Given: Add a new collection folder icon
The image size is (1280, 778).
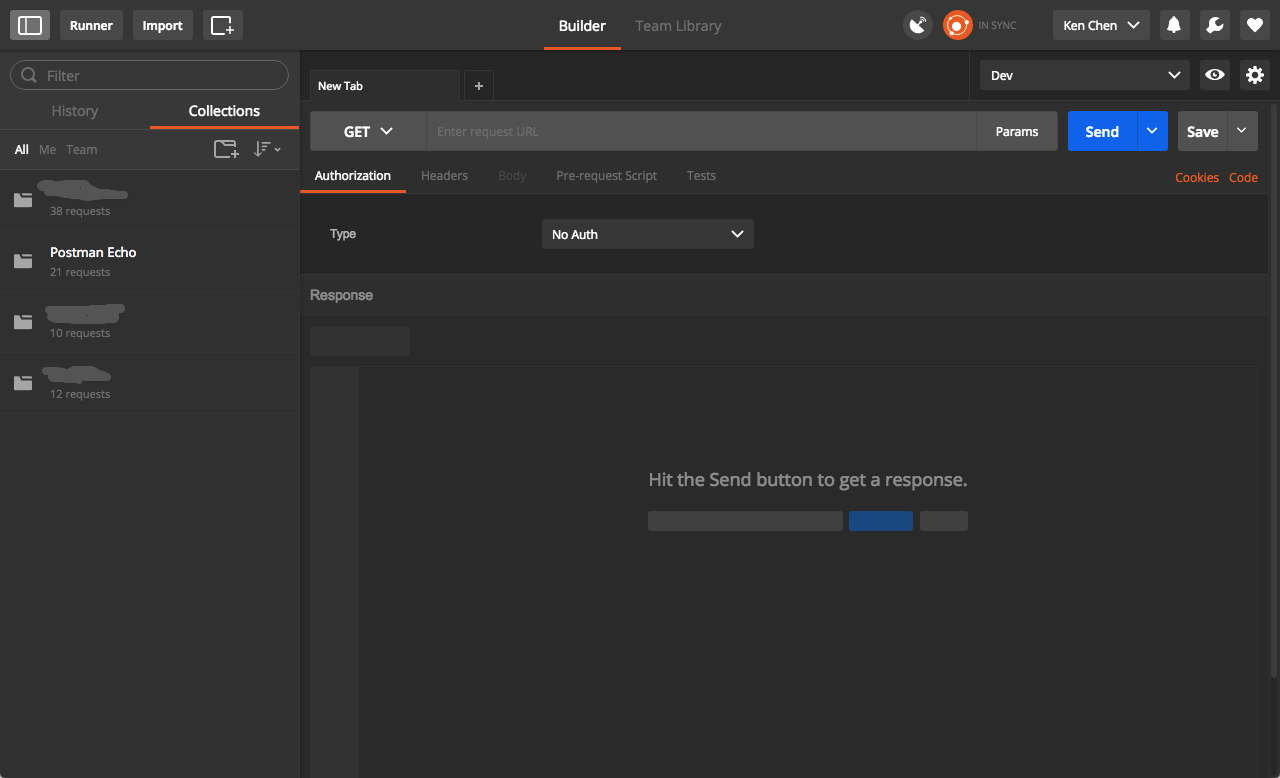Looking at the screenshot, I should click(x=227, y=149).
